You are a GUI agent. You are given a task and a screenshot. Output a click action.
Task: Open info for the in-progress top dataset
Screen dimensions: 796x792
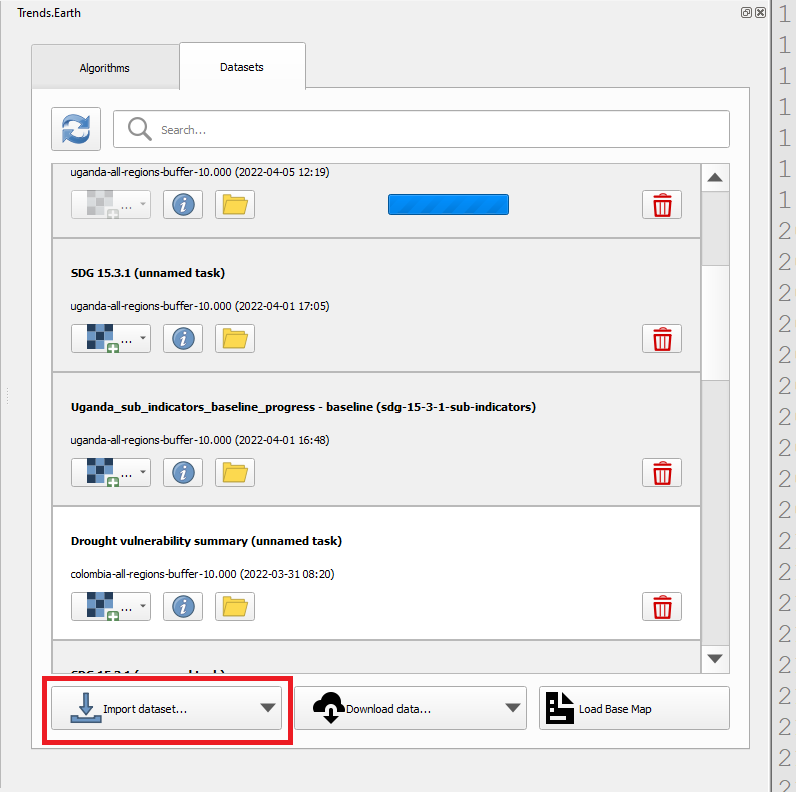(182, 205)
